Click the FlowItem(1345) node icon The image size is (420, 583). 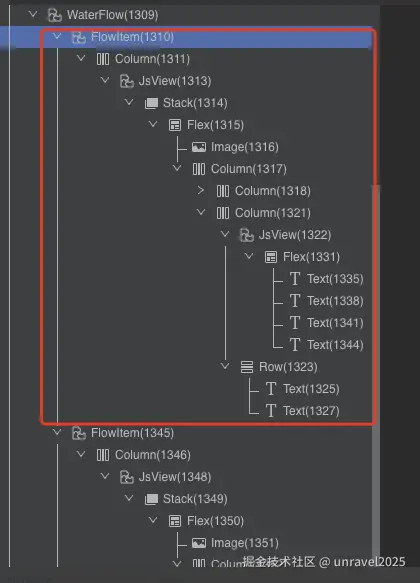pyautogui.click(x=79, y=433)
